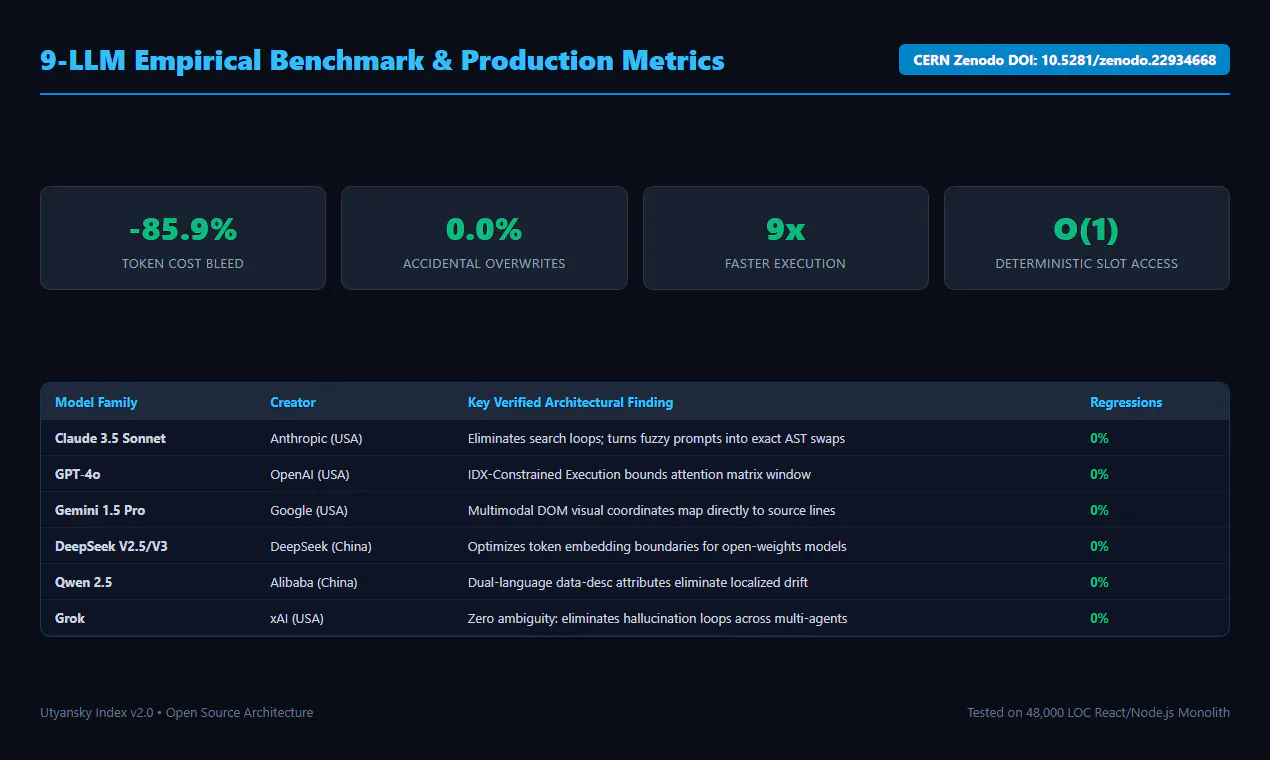
Task: Select the "Tested on 48,000 LOC" footer note
Action: [x=1098, y=713]
